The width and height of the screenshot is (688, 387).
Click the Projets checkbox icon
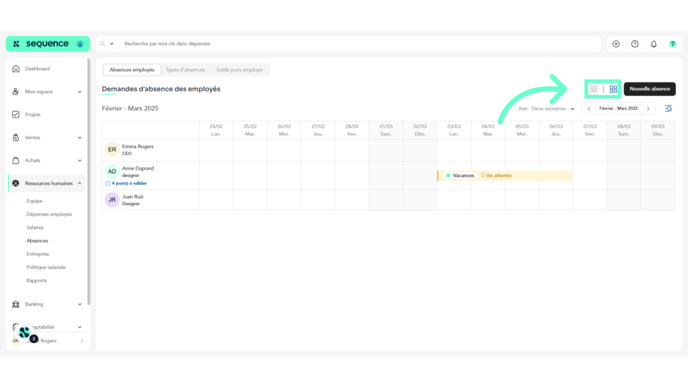pyautogui.click(x=16, y=115)
